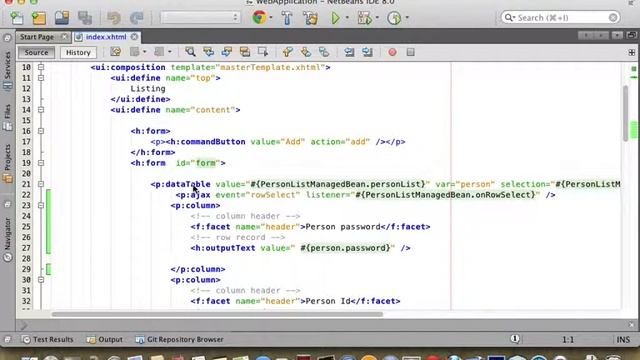The image size is (640, 360).
Task: Clear the Search field with the X
Action: tap(613, 18)
